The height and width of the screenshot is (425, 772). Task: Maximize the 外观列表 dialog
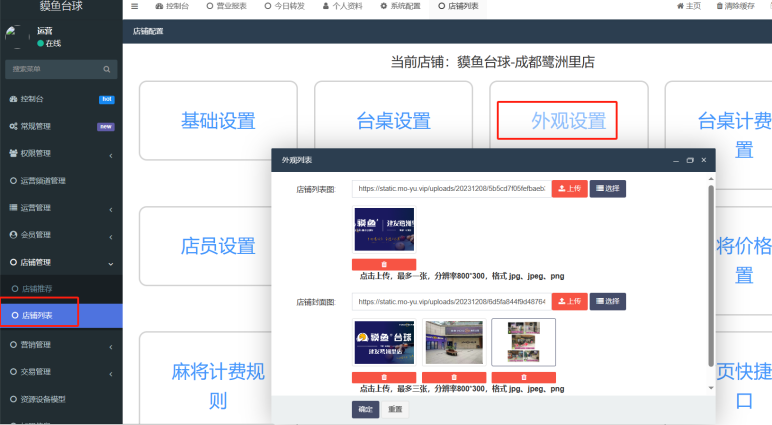(x=690, y=161)
